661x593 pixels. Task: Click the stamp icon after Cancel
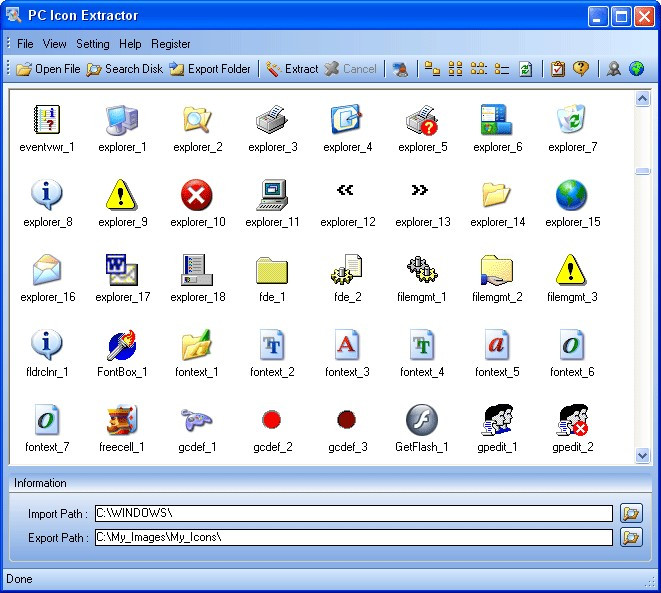tap(400, 69)
